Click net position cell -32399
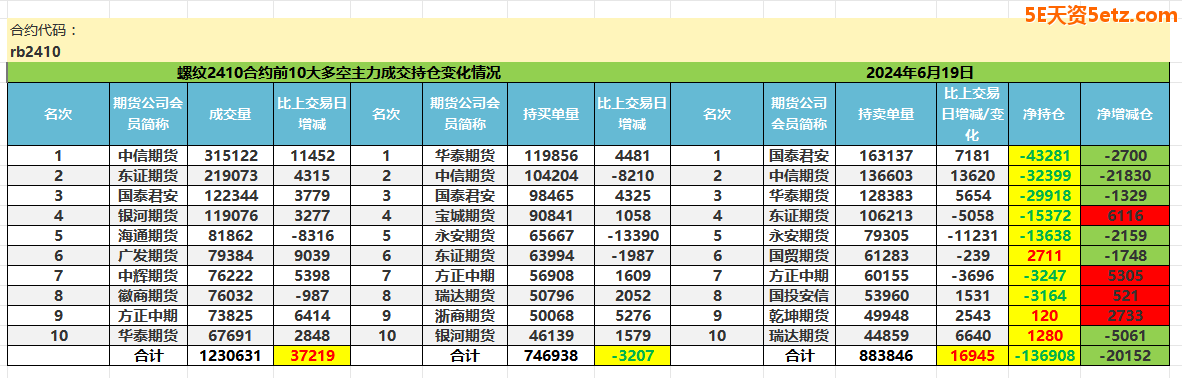The image size is (1182, 378). click(x=1044, y=176)
